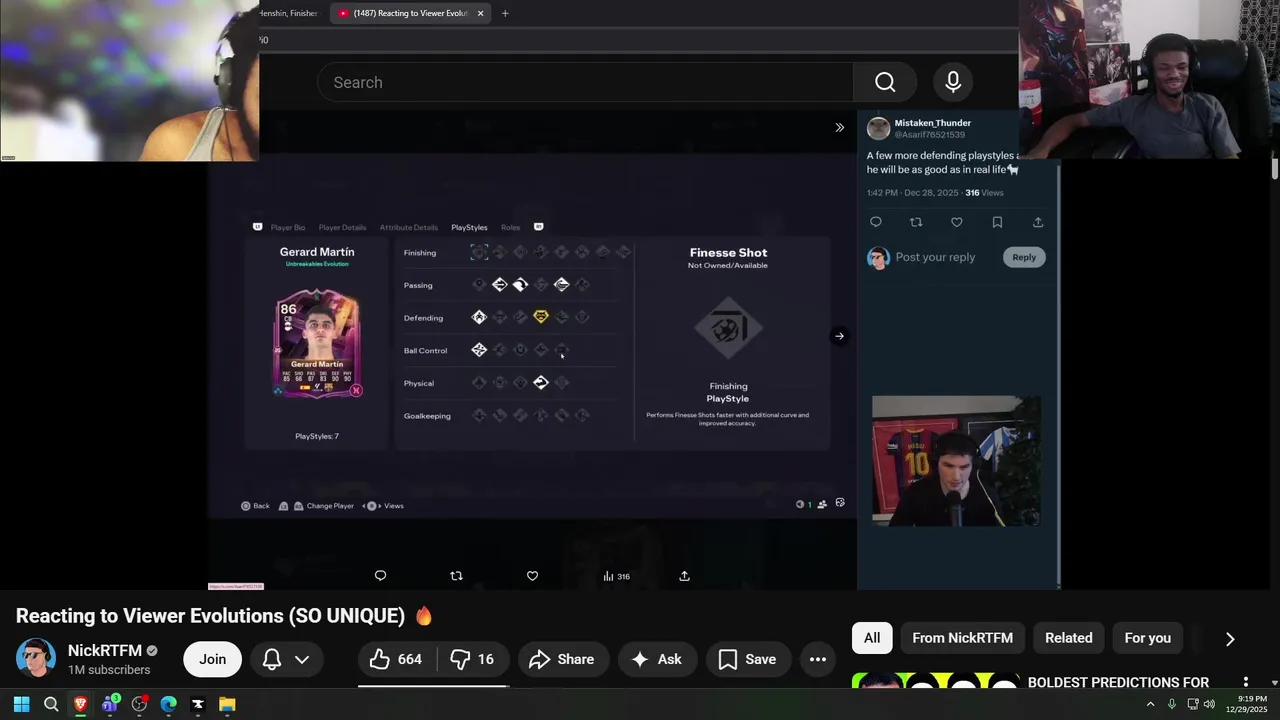
Task: Open volume control in system tray
Action: tap(1210, 704)
